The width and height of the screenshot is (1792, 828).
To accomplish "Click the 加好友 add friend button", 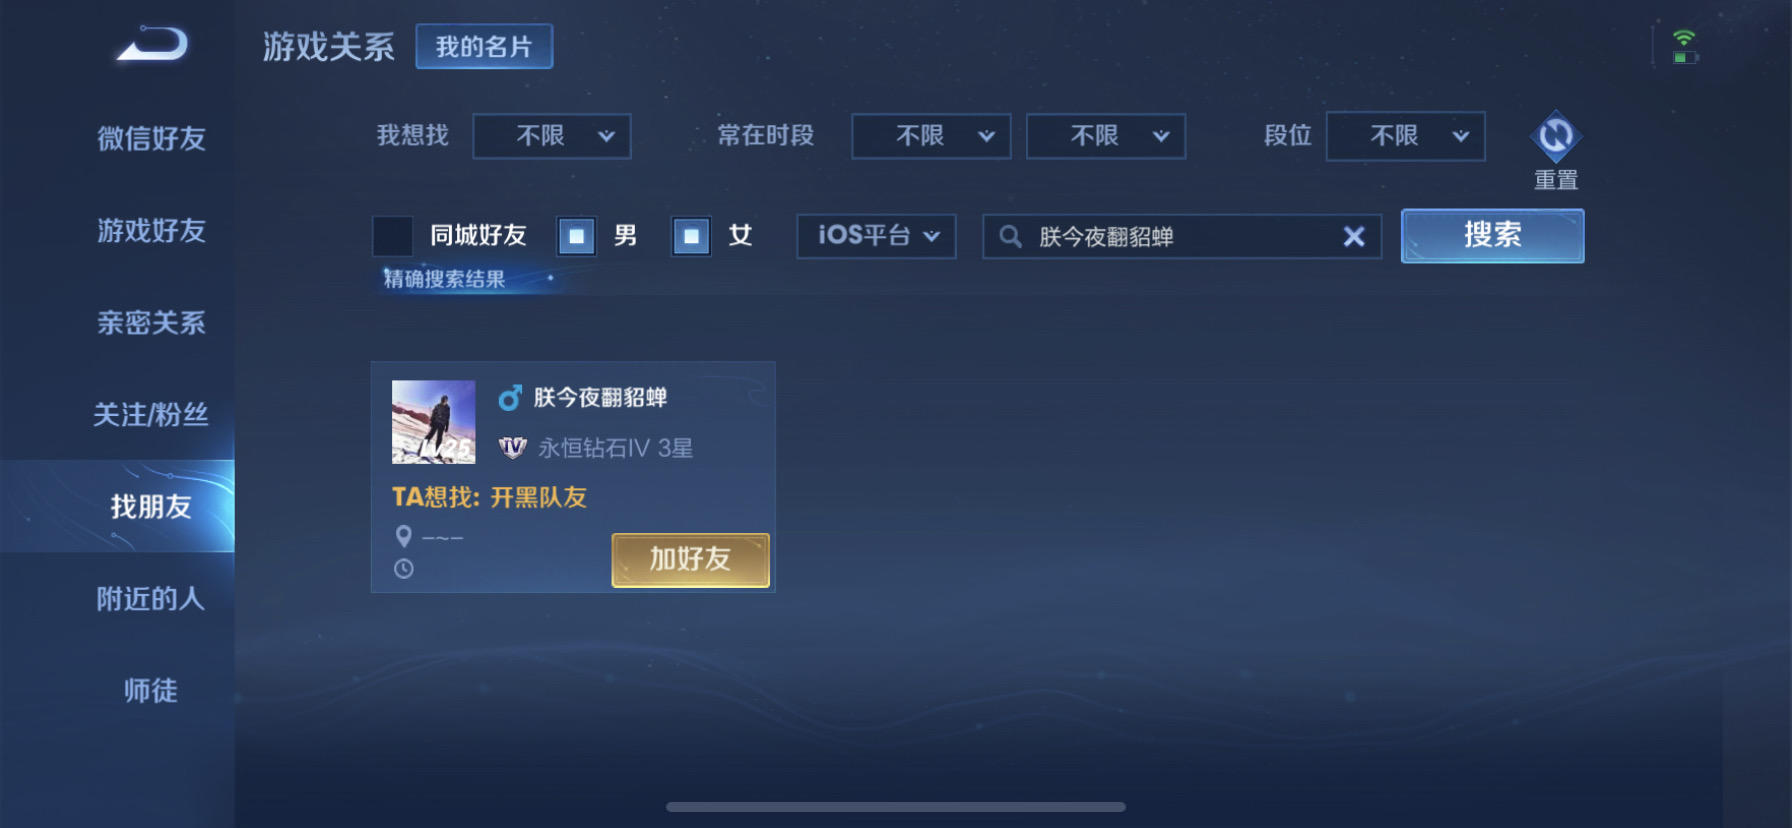I will 691,560.
